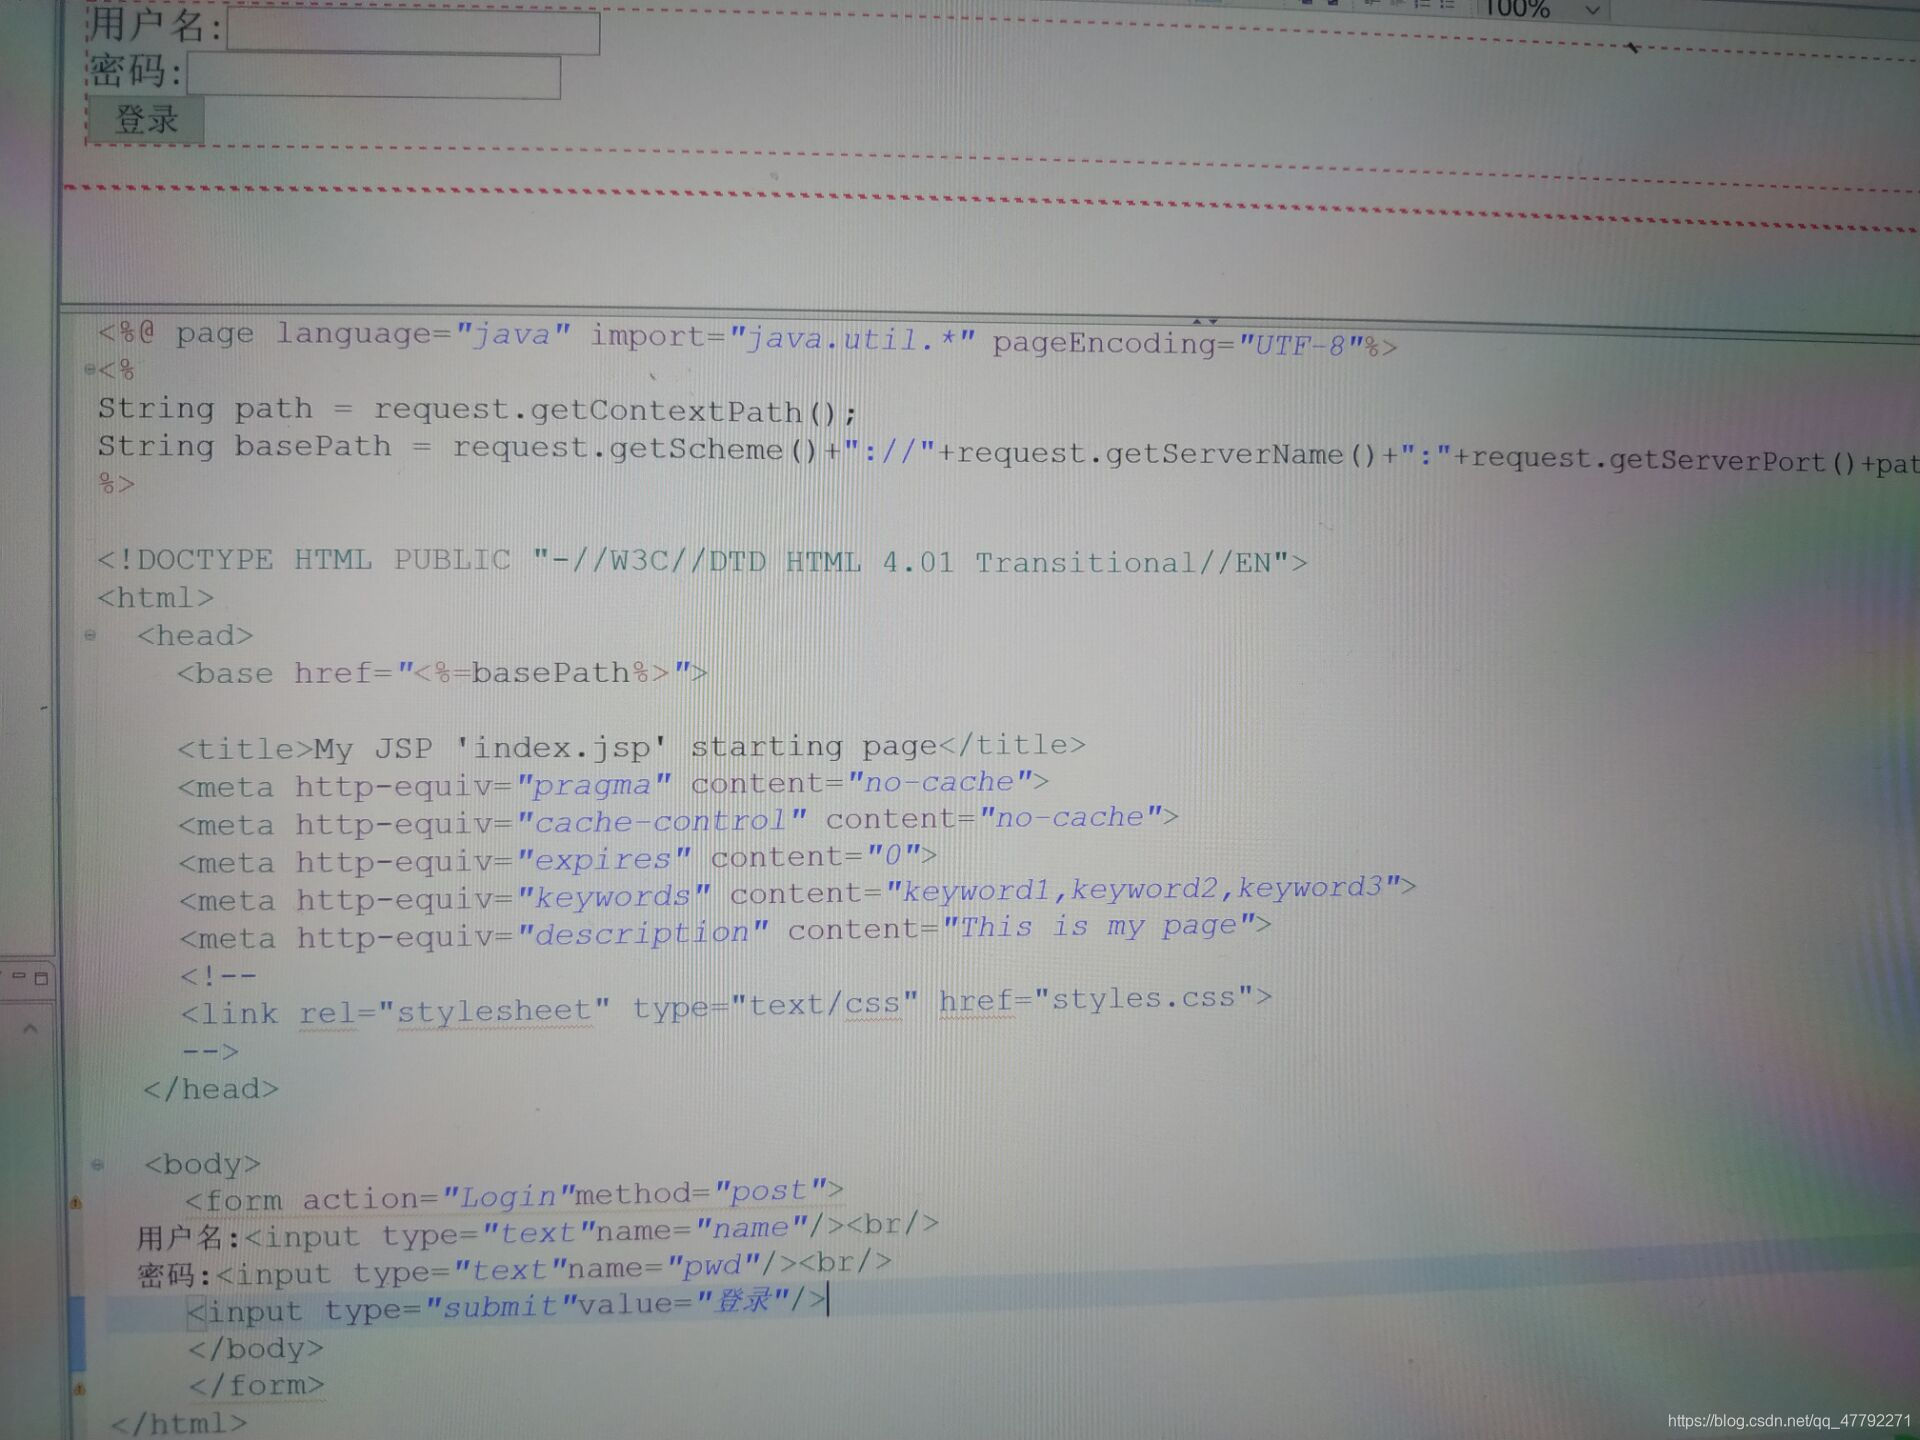Click the closing </form> tag

pos(257,1386)
